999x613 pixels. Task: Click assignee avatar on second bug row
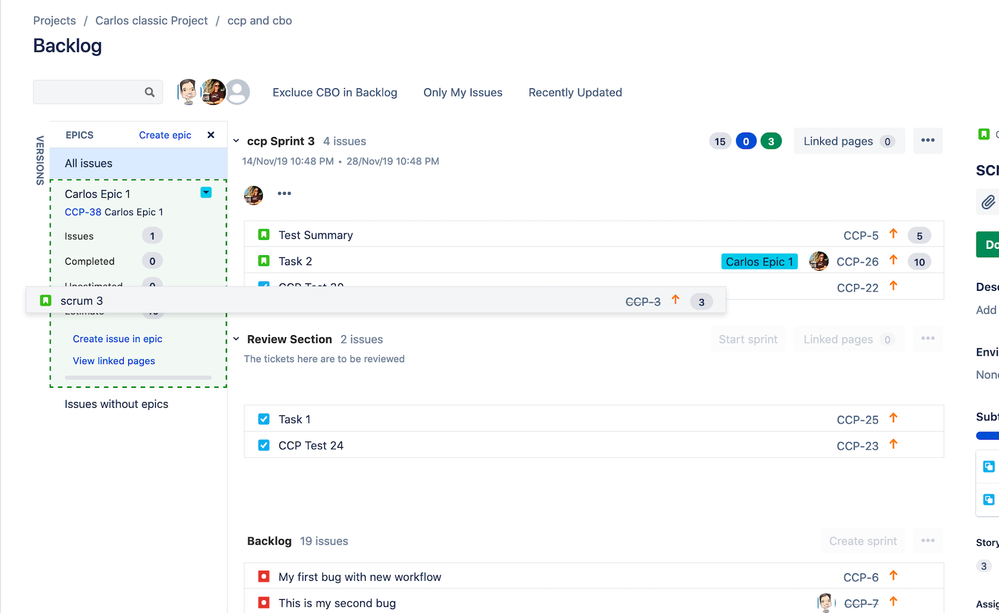(826, 603)
